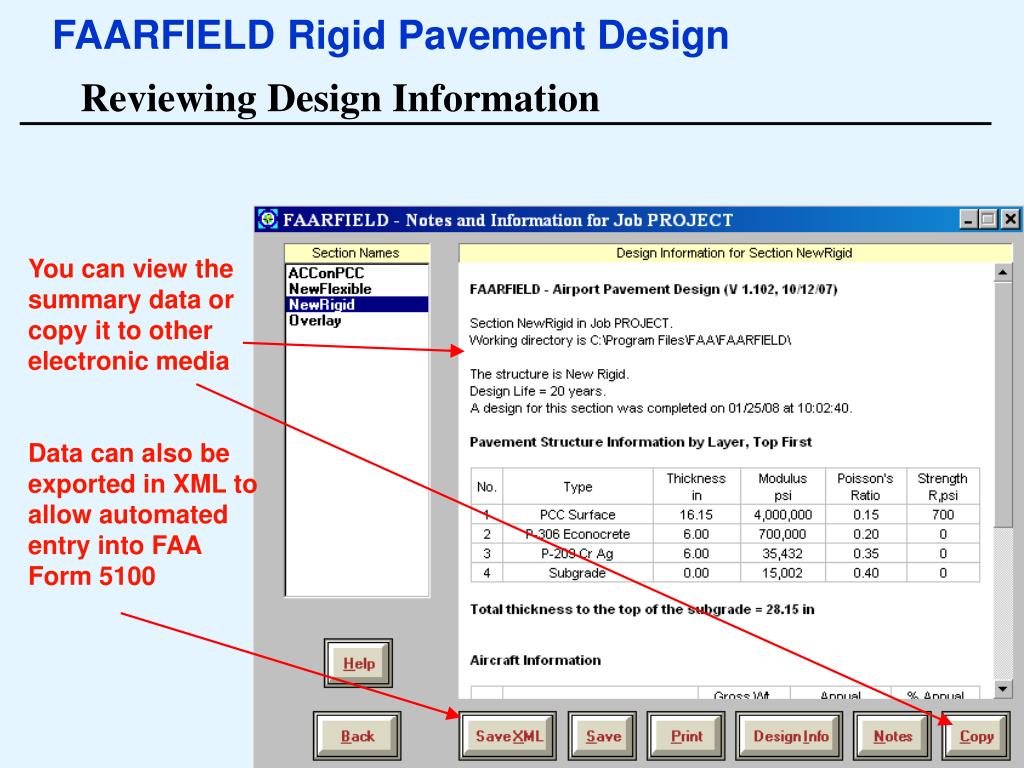Screen dimensions: 1024x768
Task: Click the Copy button
Action: pyautogui.click(x=976, y=737)
